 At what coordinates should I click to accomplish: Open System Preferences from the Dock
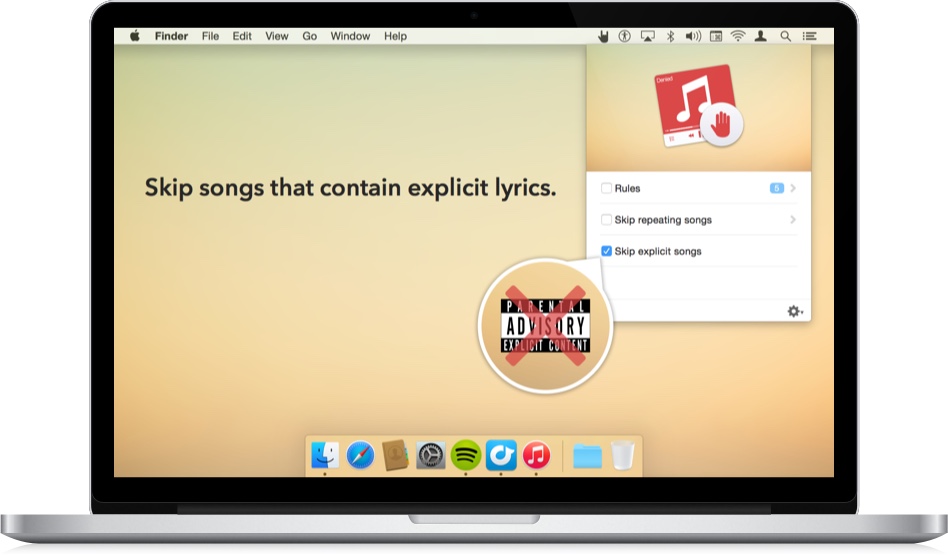pyautogui.click(x=430, y=455)
